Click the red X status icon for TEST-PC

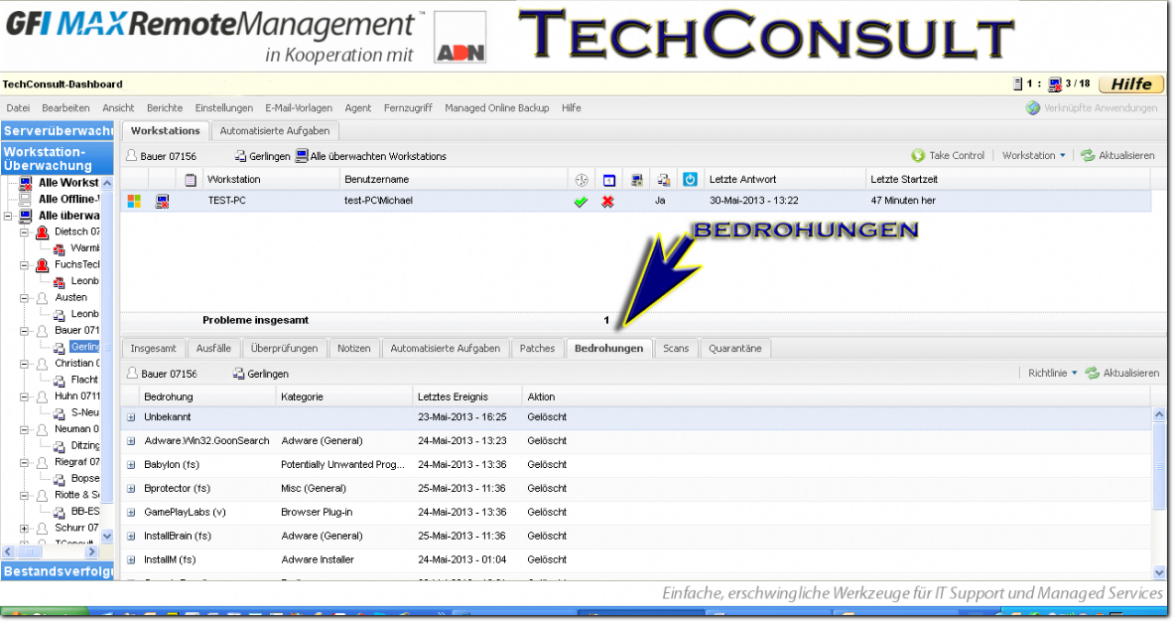(607, 201)
